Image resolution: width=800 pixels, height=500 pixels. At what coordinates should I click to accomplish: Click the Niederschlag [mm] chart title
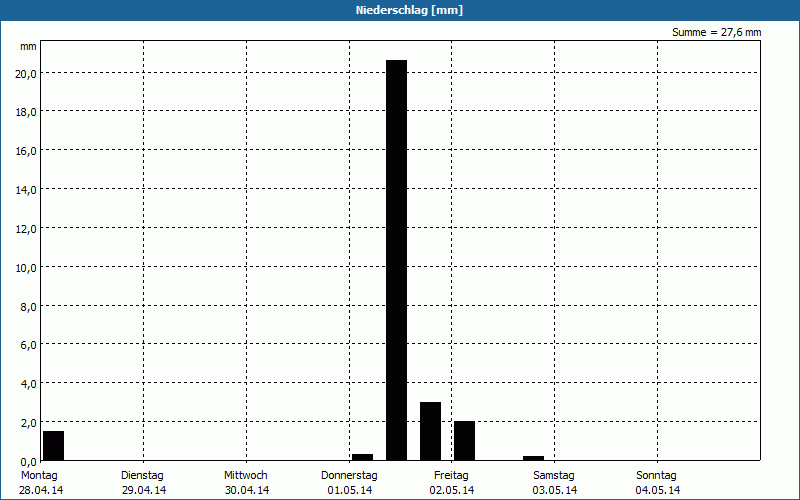click(409, 10)
